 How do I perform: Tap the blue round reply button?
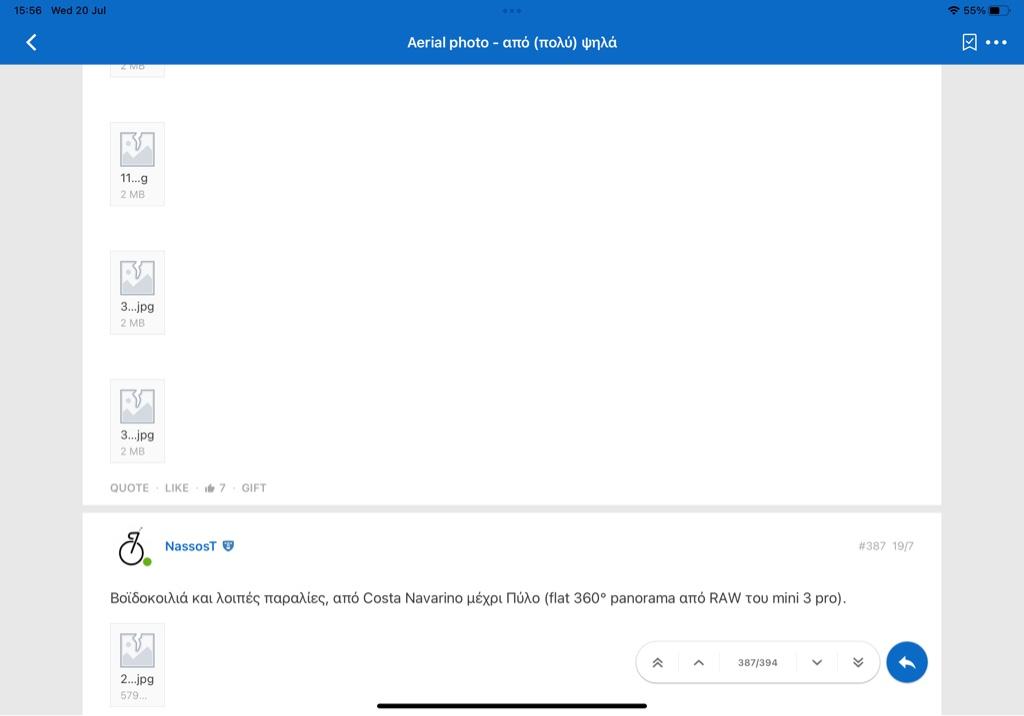(907, 662)
